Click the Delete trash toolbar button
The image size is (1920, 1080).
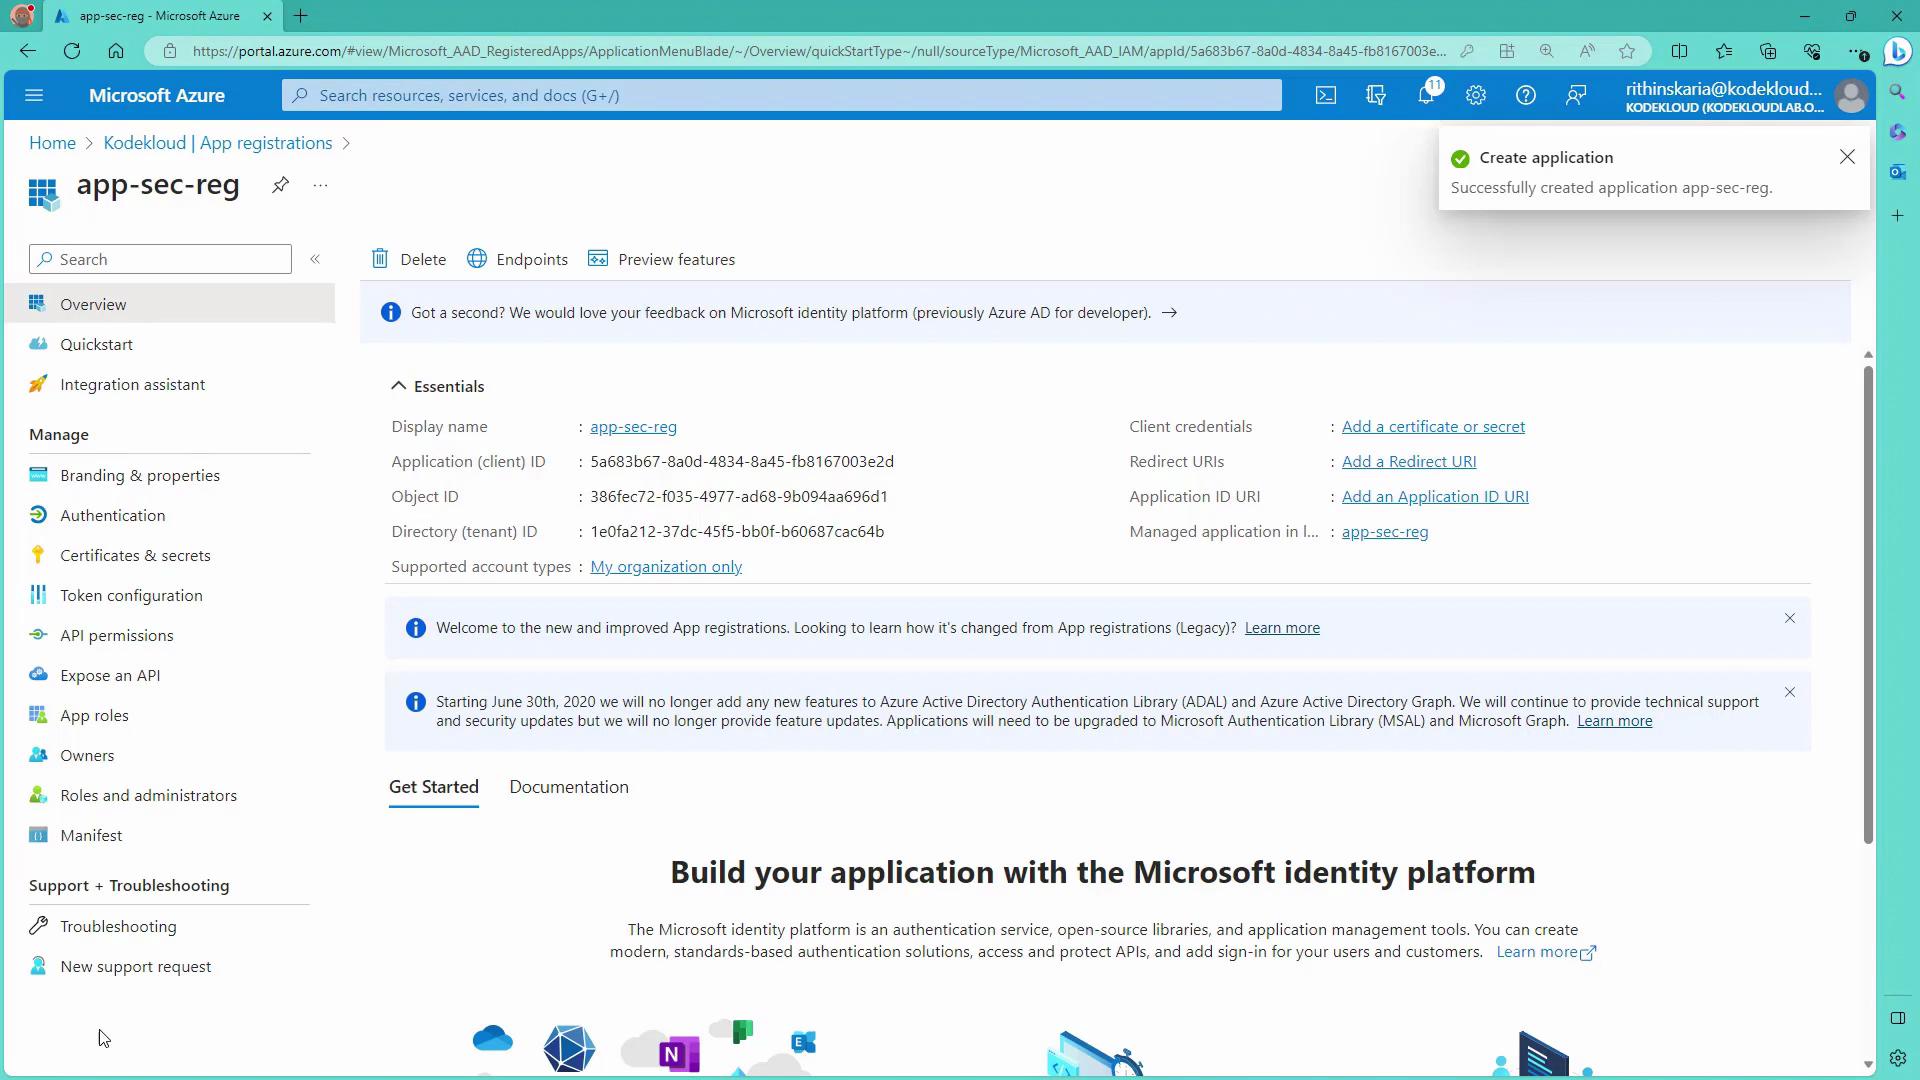409,259
